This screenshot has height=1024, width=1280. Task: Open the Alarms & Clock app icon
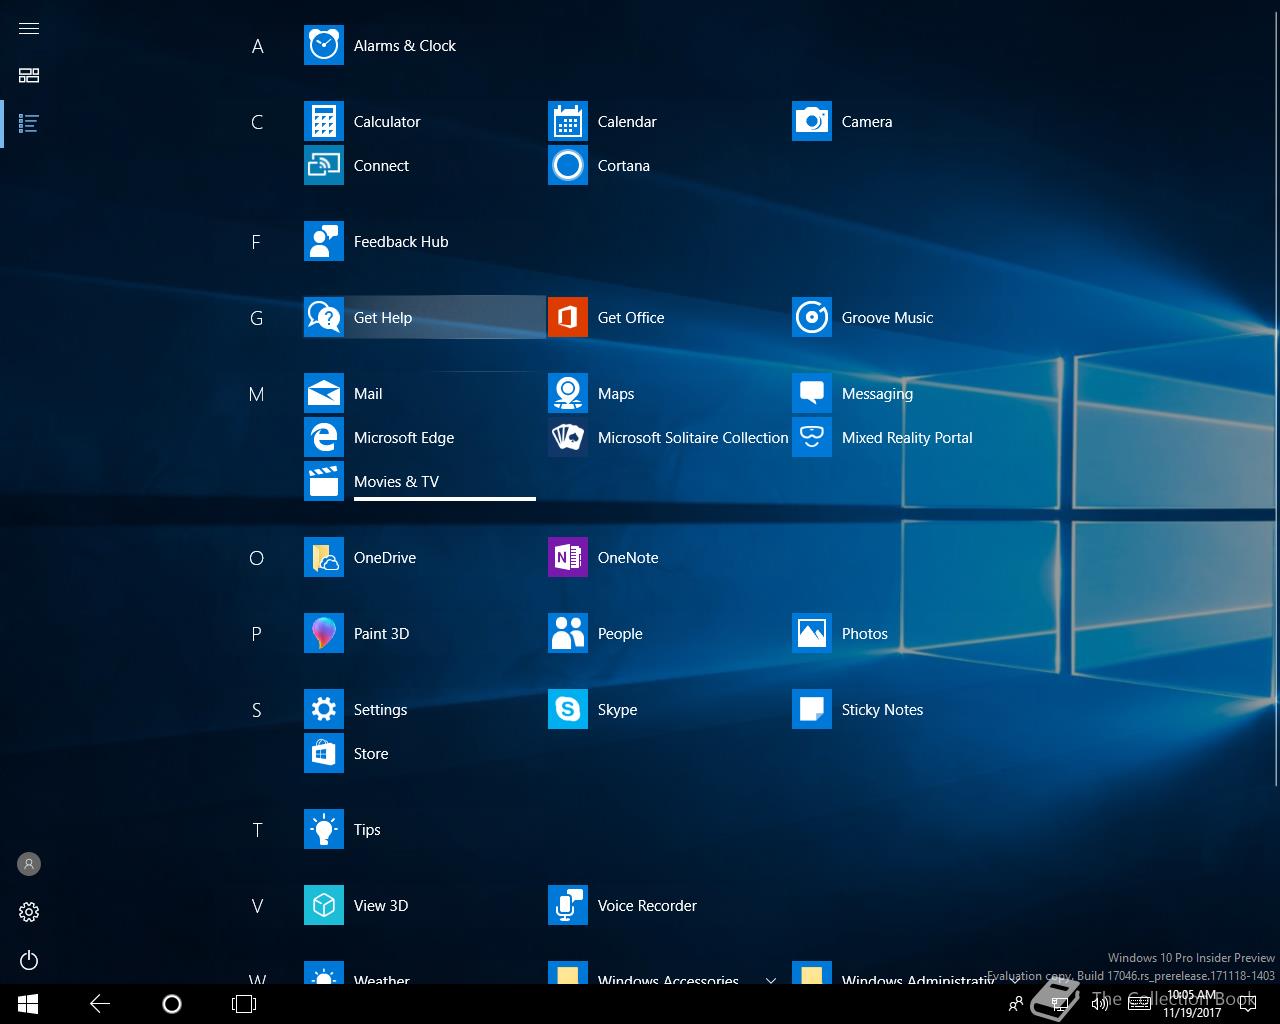(324, 46)
